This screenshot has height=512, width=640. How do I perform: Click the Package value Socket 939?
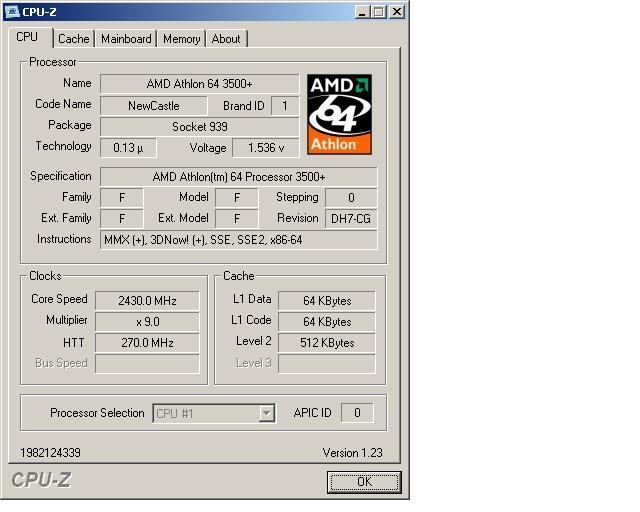(x=200, y=127)
